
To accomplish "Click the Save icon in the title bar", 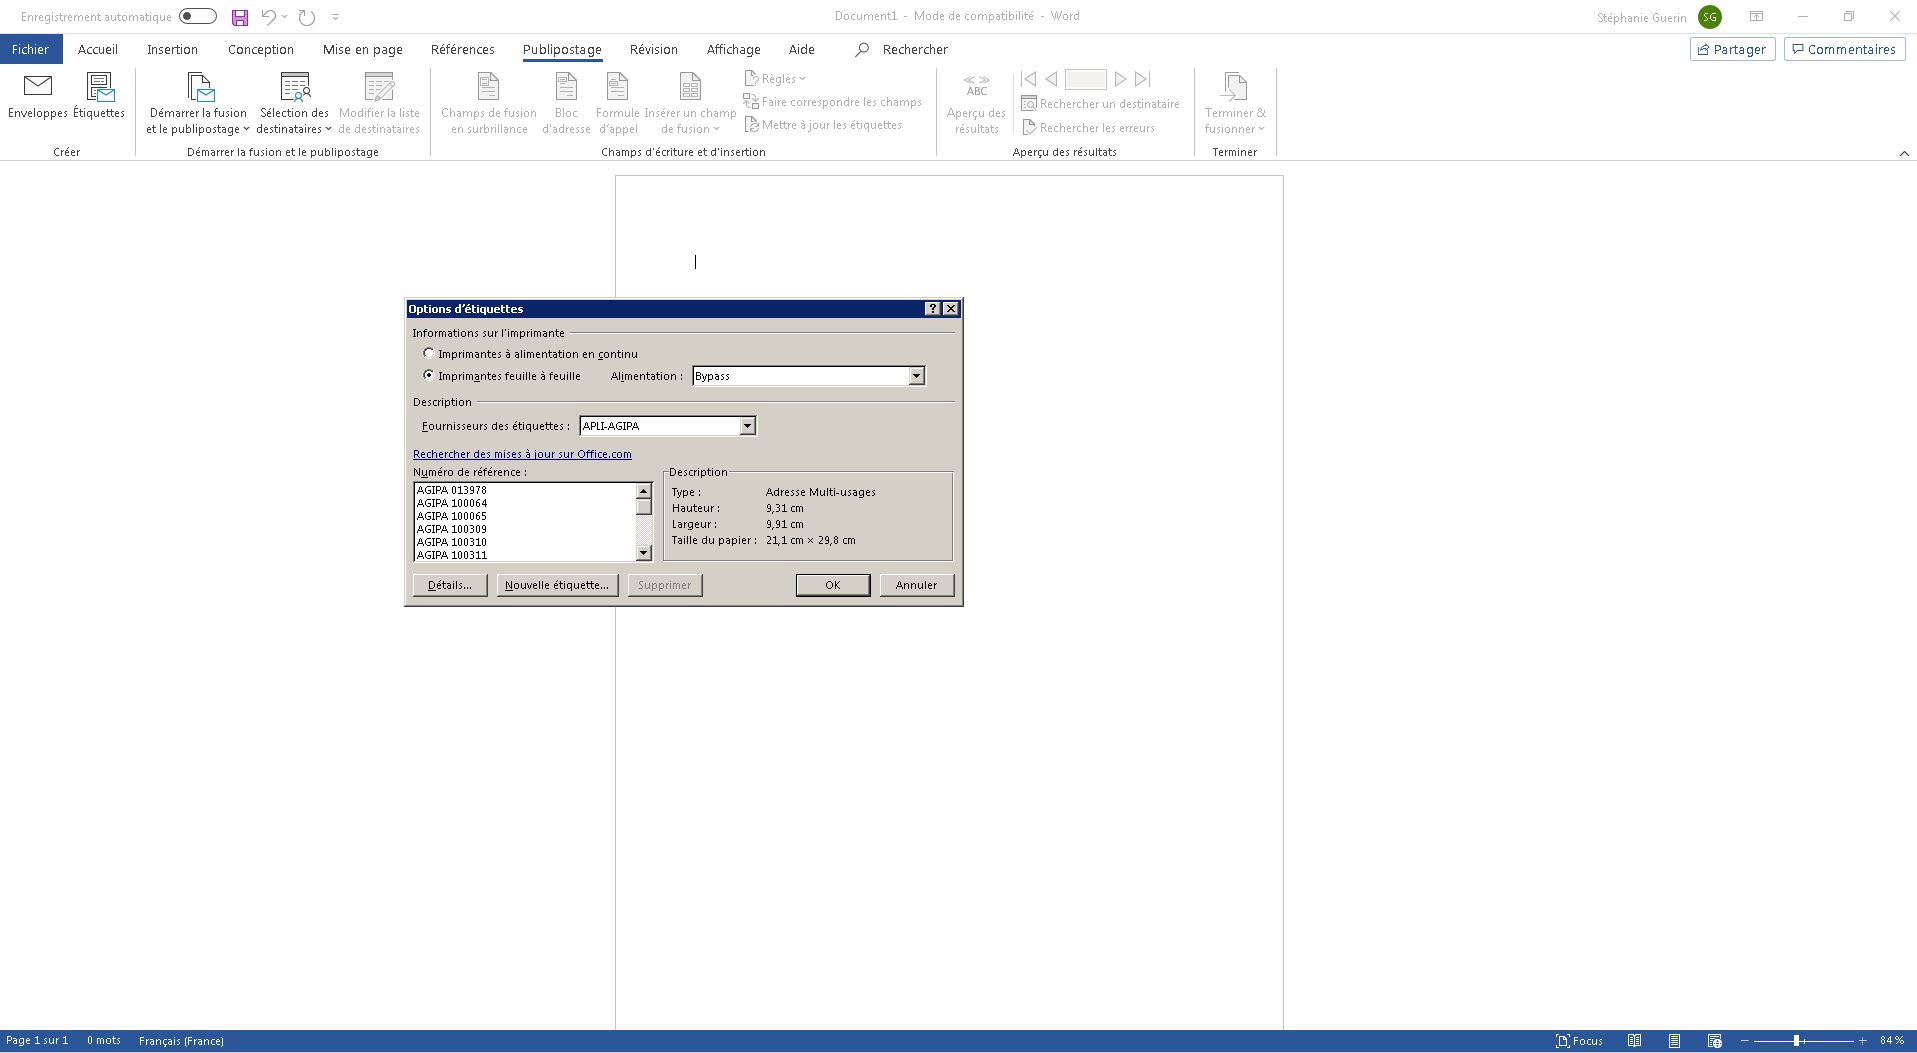I will coord(240,17).
